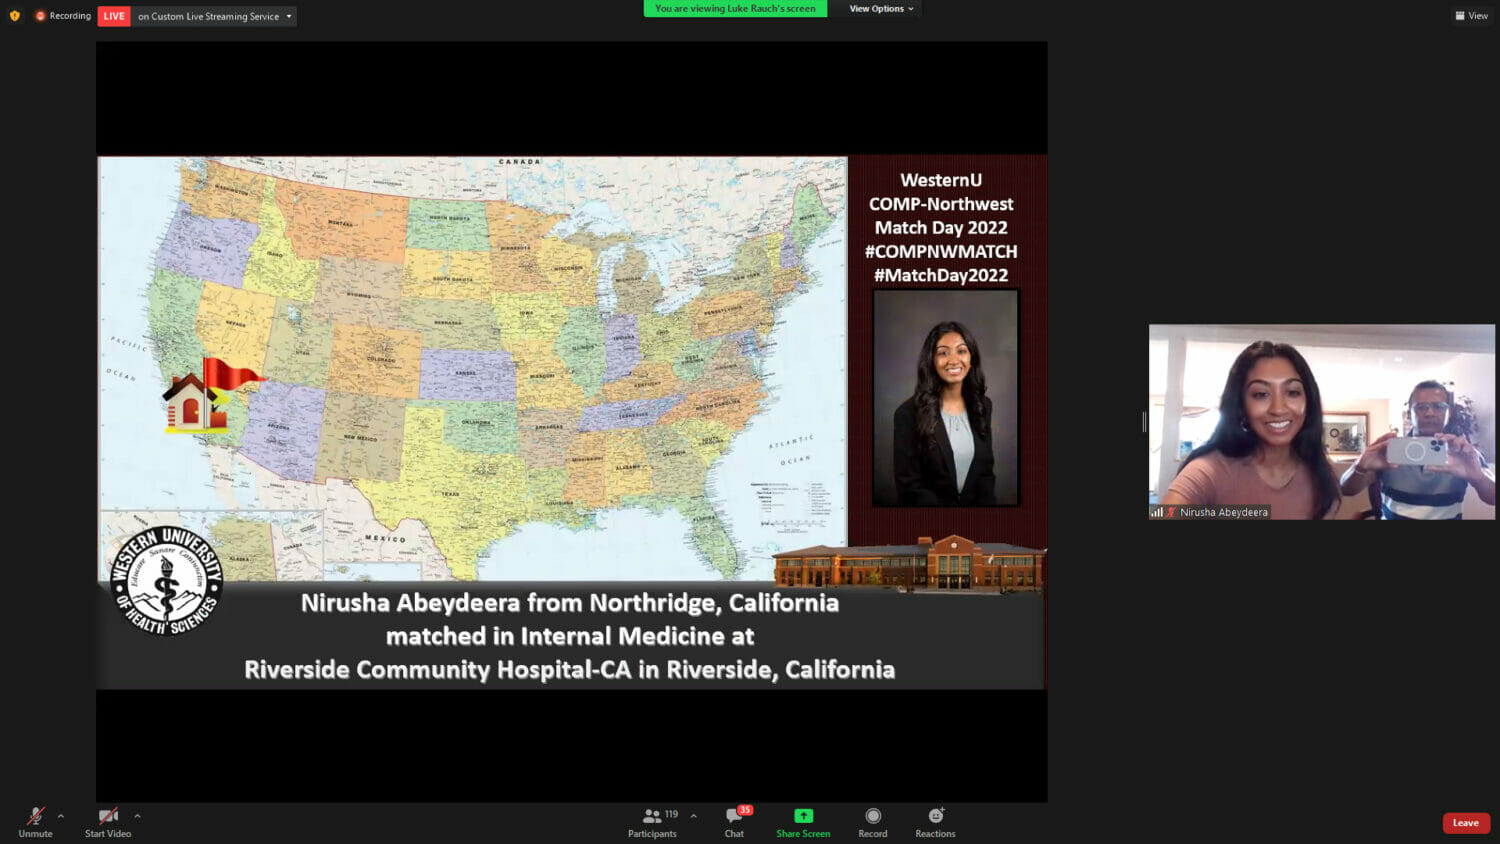Select Nirusha Abeydeera's video thumbnail
This screenshot has width=1500, height=844.
click(1321, 421)
